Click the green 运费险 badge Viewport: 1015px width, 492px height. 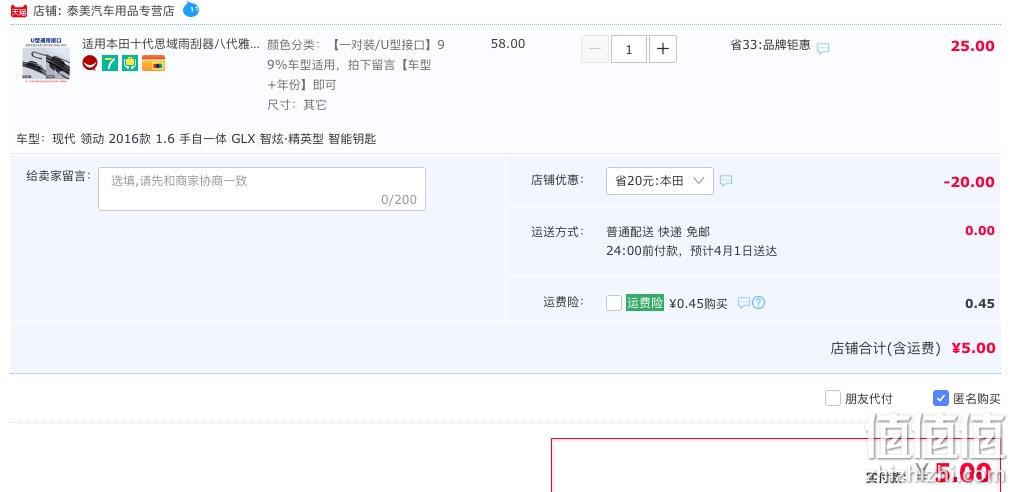645,302
